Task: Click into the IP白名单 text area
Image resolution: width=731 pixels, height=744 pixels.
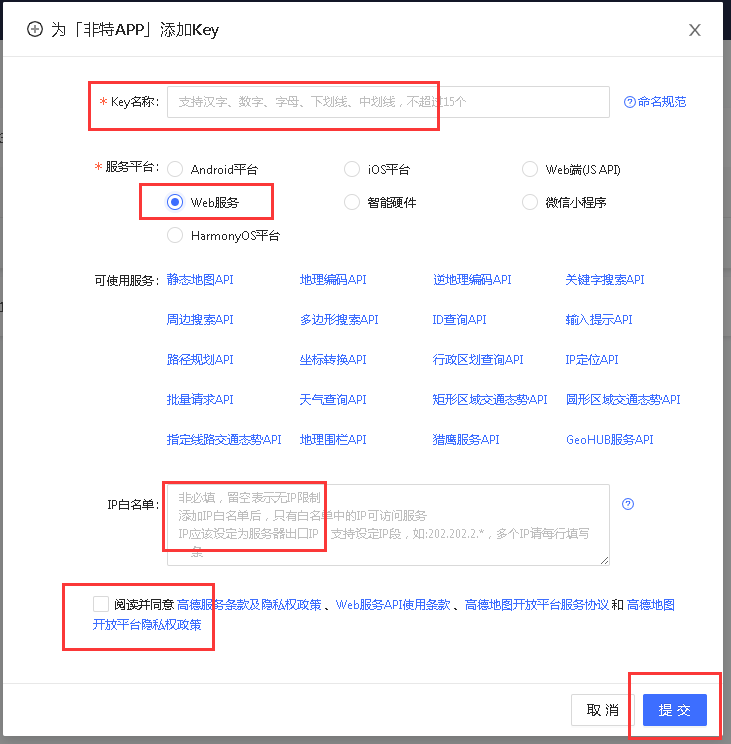Action: click(x=388, y=525)
